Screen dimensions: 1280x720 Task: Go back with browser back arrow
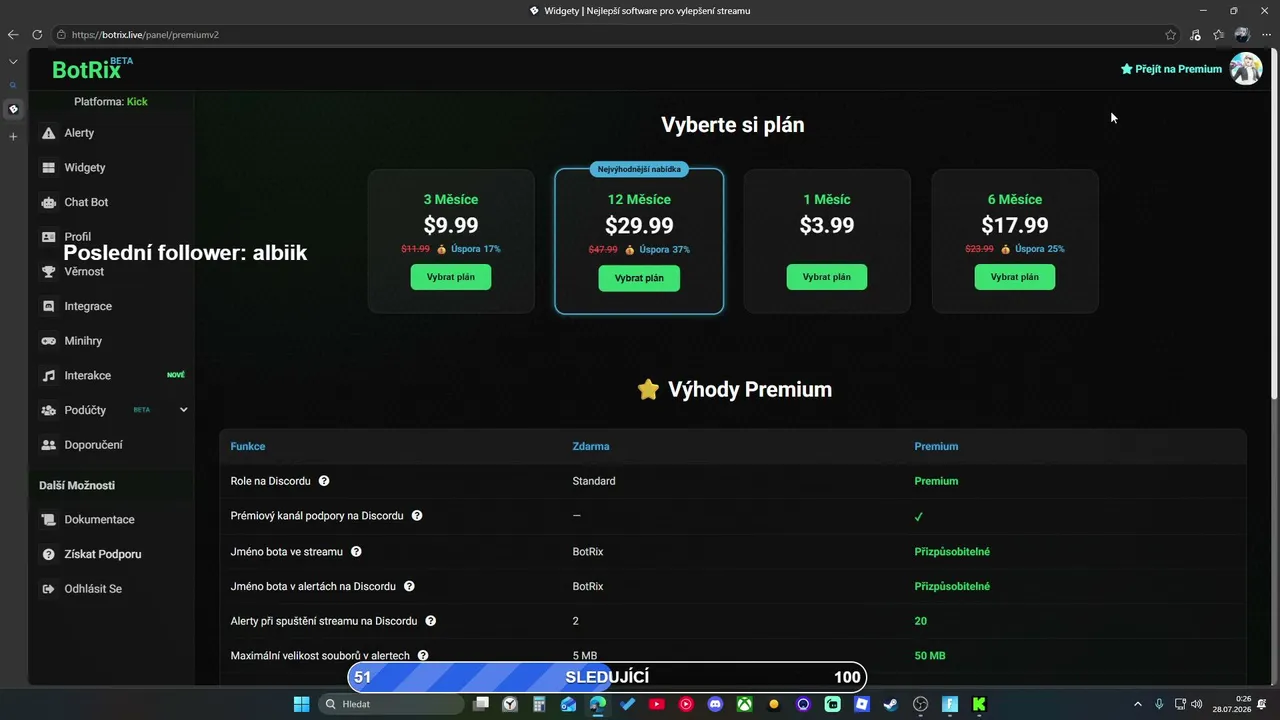(13, 35)
